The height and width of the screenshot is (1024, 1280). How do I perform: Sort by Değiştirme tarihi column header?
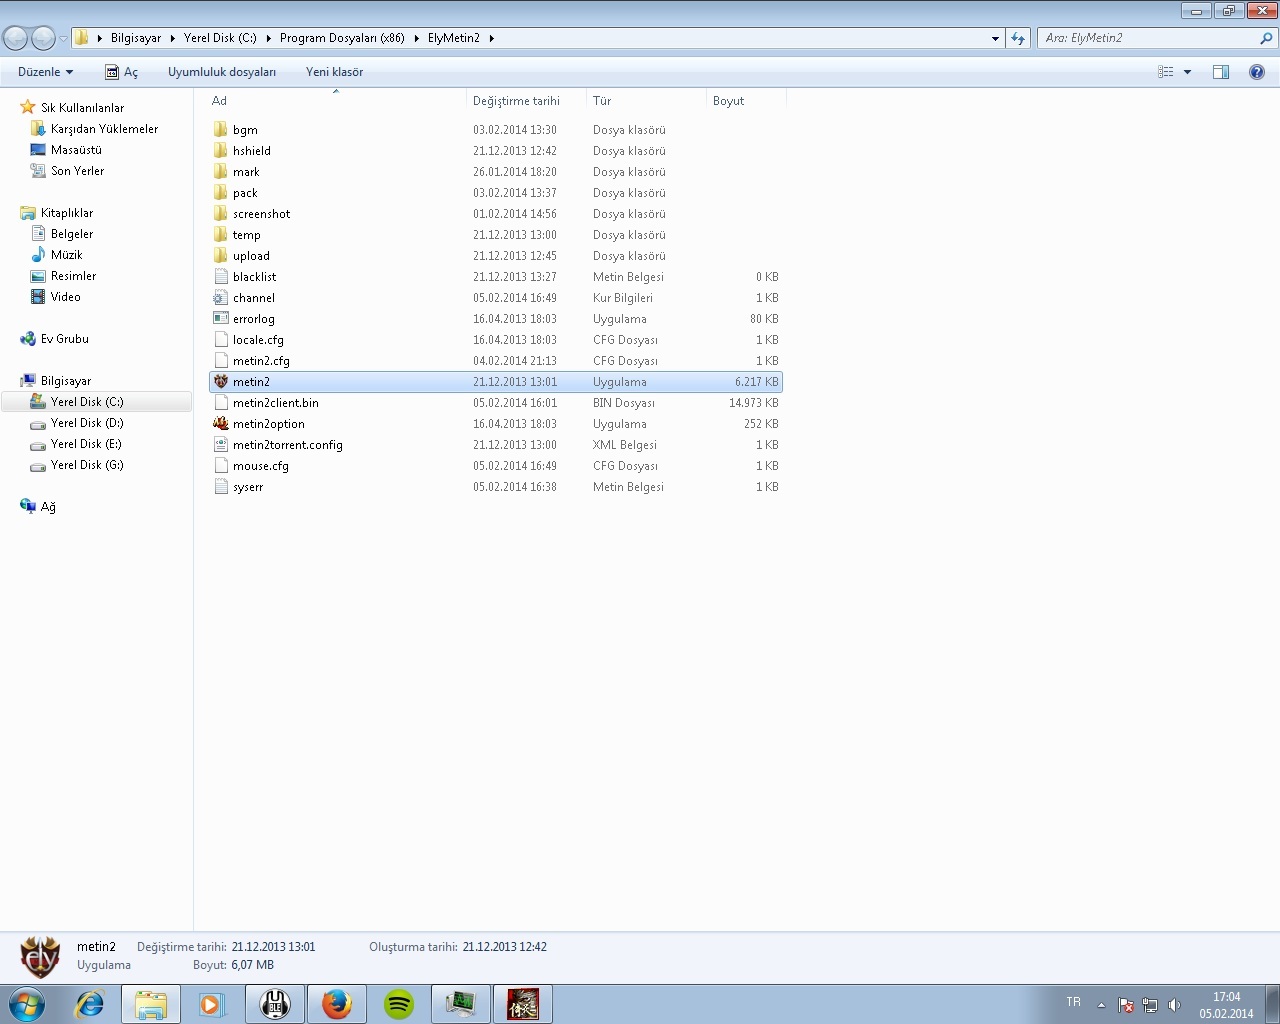point(526,101)
